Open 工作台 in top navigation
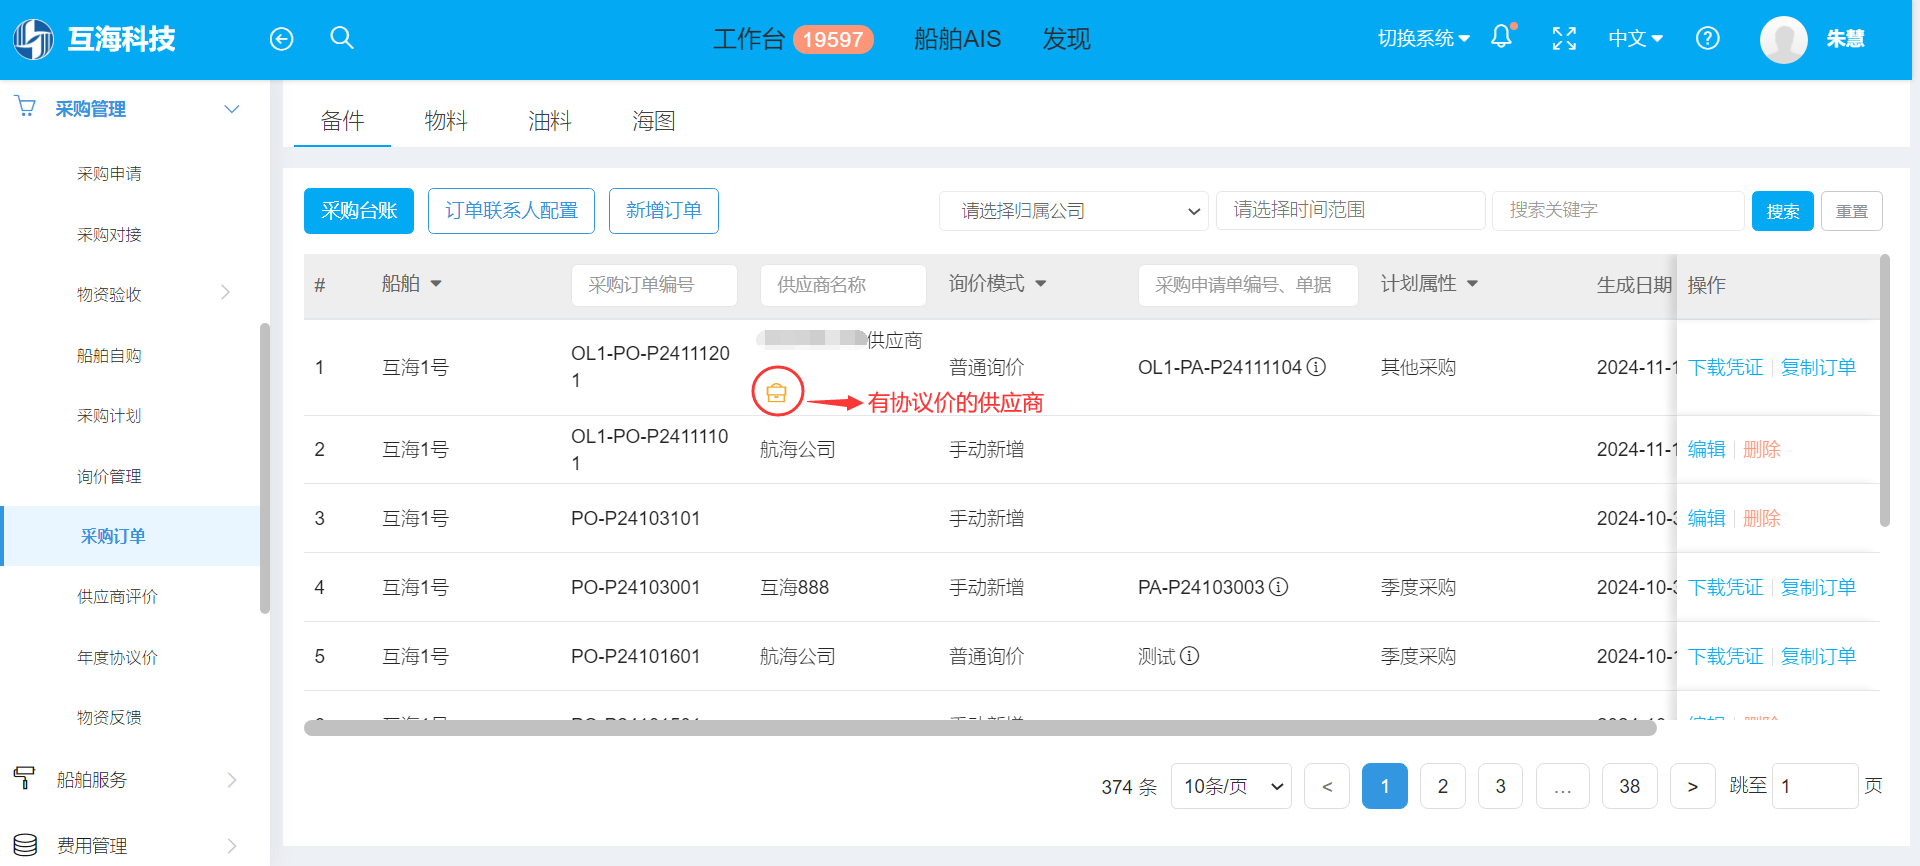Image resolution: width=1920 pixels, height=866 pixels. 749,39
